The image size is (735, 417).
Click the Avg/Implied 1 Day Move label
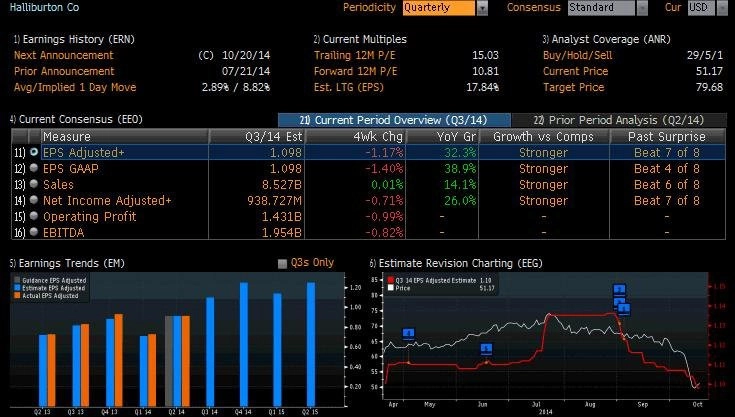pos(75,87)
